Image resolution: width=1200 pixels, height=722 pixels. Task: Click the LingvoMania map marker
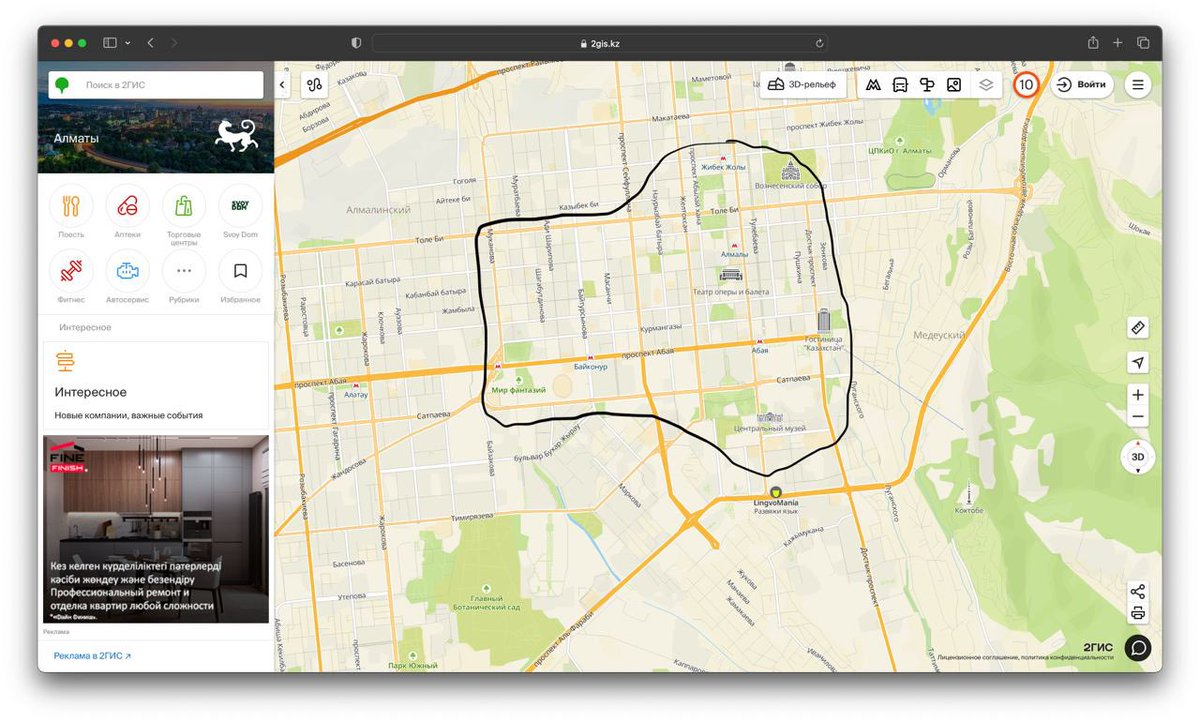pos(775,491)
